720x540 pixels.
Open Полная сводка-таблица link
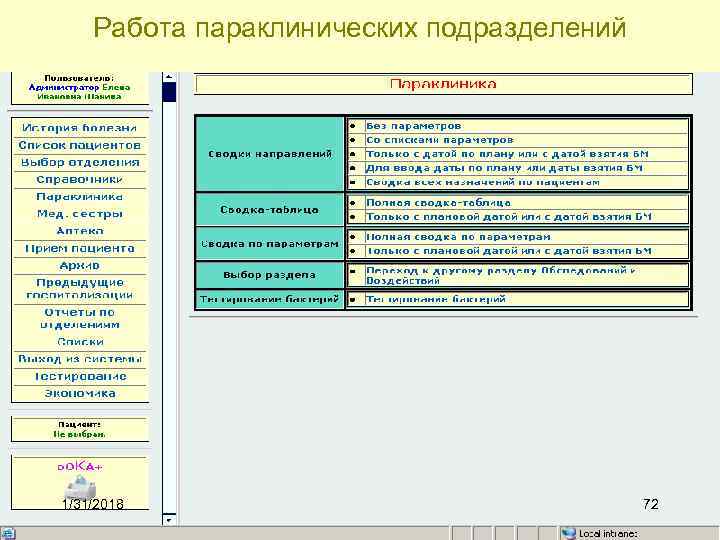click(x=438, y=202)
